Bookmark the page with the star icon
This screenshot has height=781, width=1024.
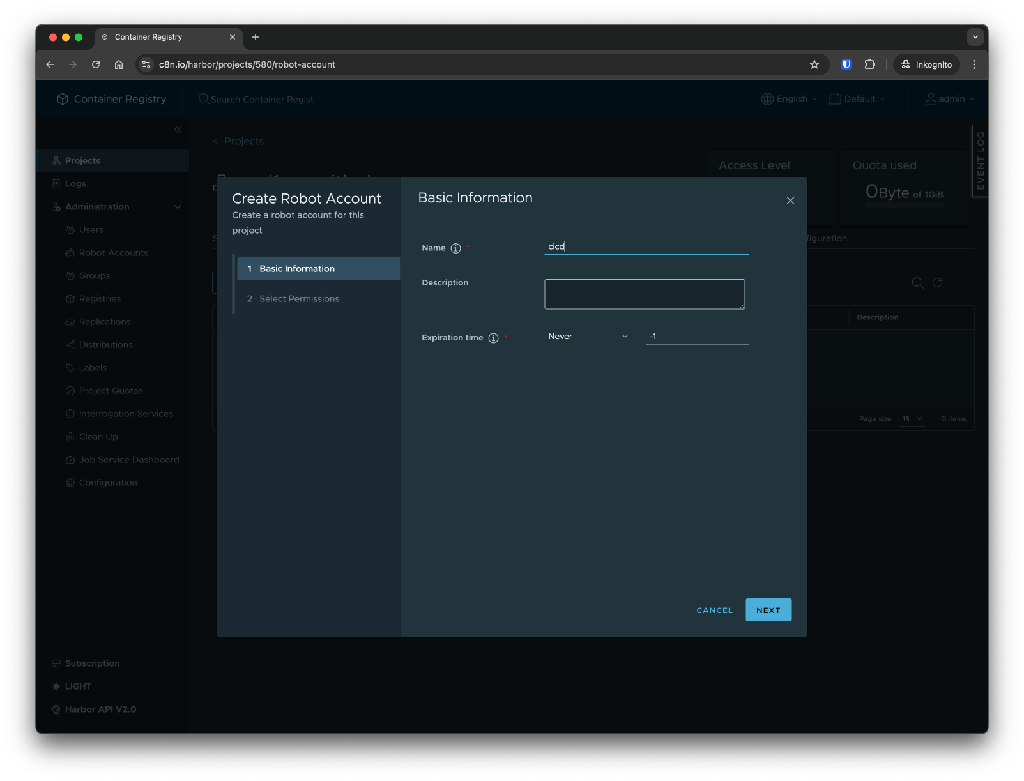tap(814, 65)
